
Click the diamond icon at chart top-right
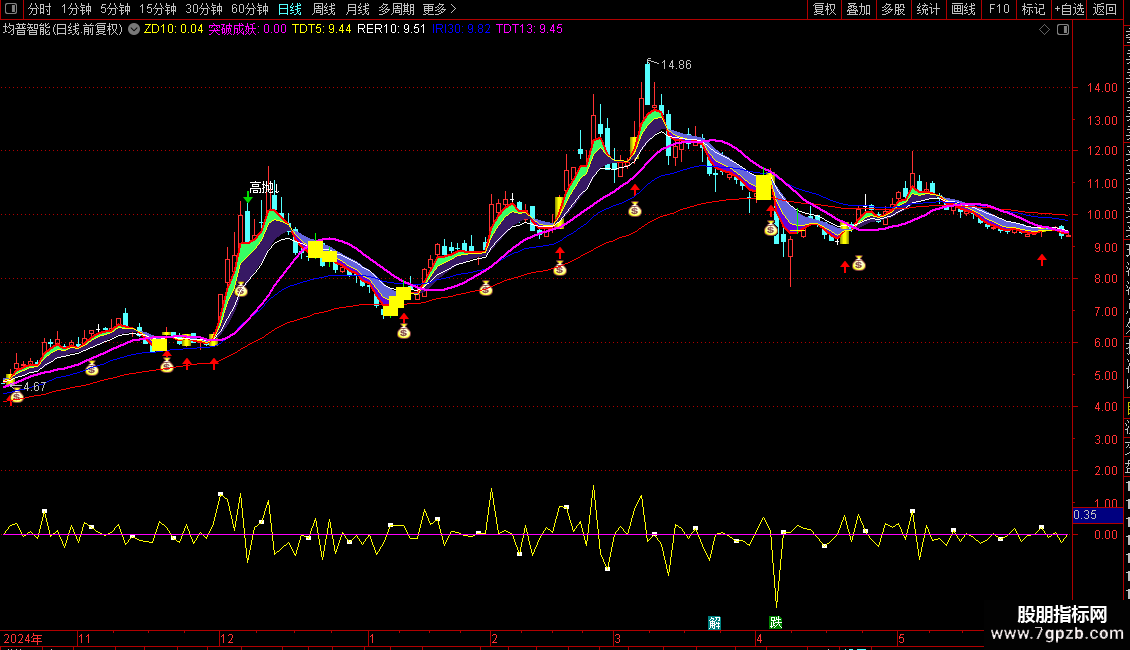1045,30
